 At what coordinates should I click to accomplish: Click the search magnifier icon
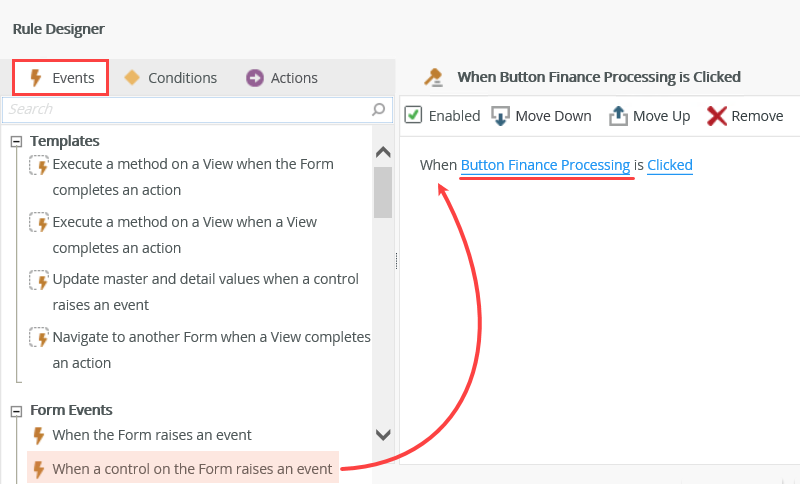point(379,109)
